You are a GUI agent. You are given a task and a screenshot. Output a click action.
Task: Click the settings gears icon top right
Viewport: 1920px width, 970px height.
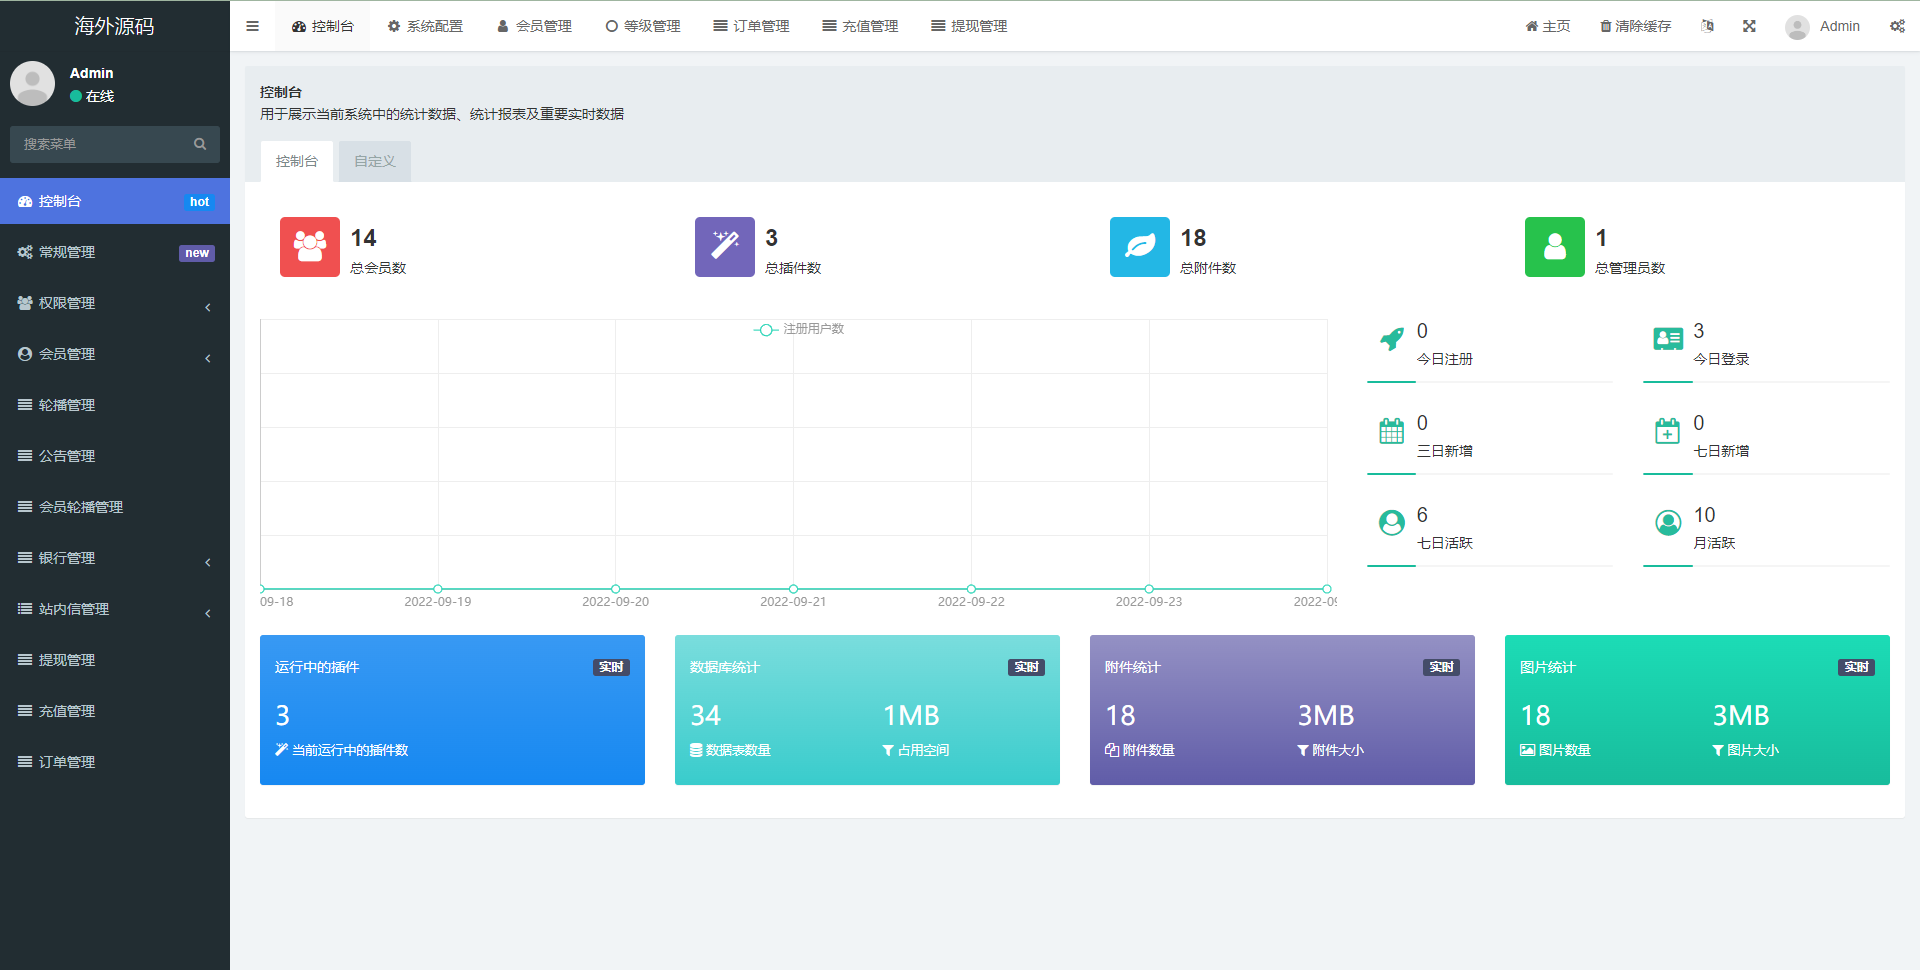(1896, 26)
